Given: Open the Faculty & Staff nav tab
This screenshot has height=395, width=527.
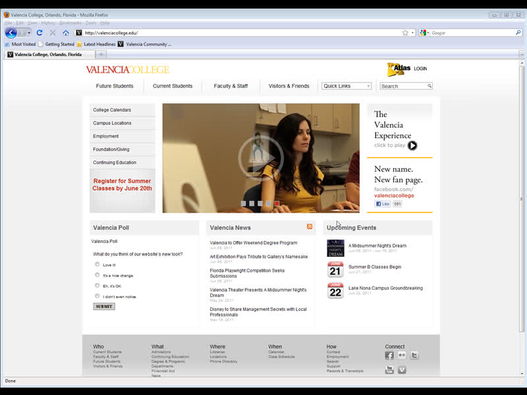Looking at the screenshot, I should [231, 86].
